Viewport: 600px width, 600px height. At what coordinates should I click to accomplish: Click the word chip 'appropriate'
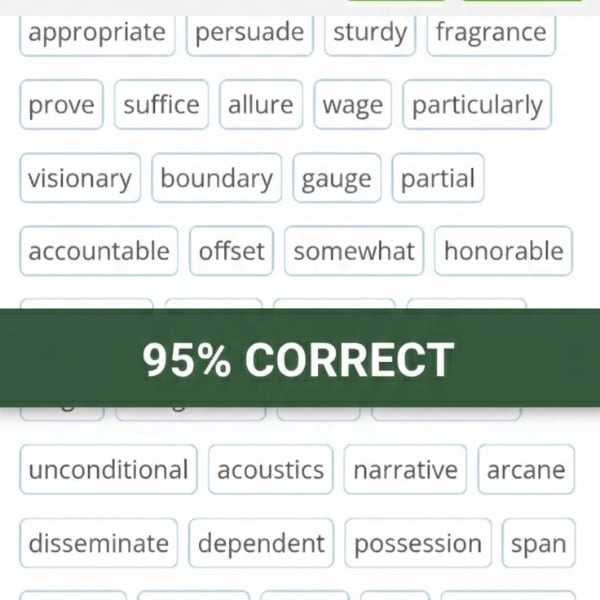(x=97, y=32)
